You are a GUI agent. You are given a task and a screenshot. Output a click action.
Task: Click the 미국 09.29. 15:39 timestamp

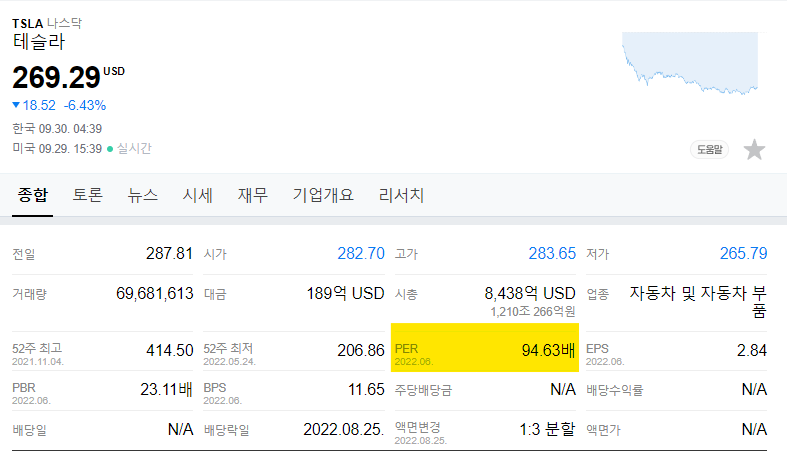pyautogui.click(x=57, y=149)
